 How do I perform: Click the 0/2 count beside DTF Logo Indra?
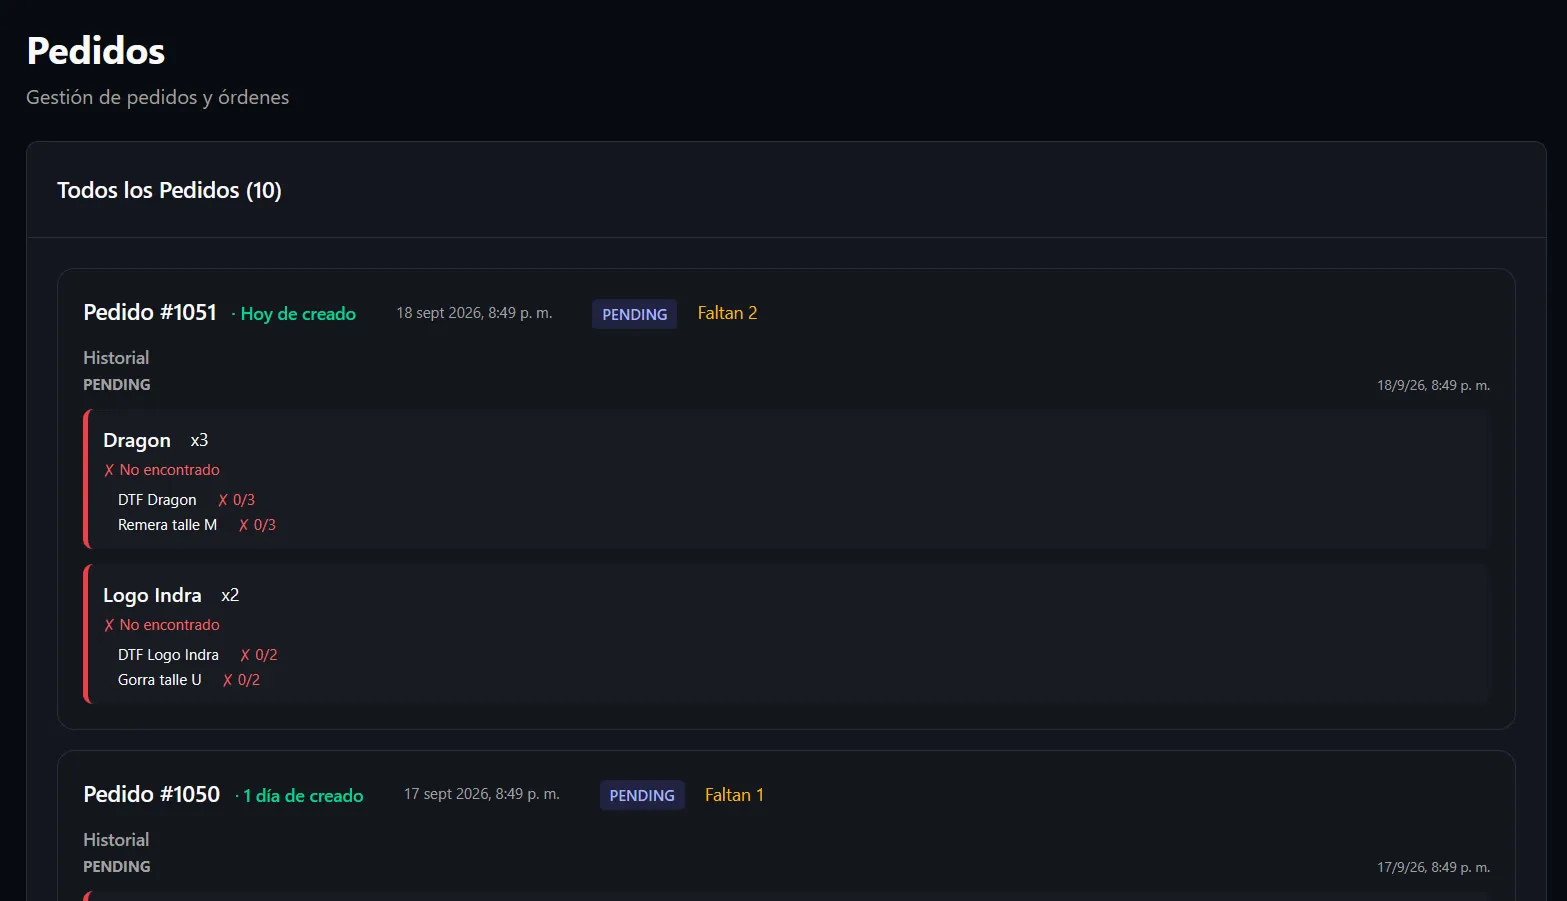click(x=259, y=655)
